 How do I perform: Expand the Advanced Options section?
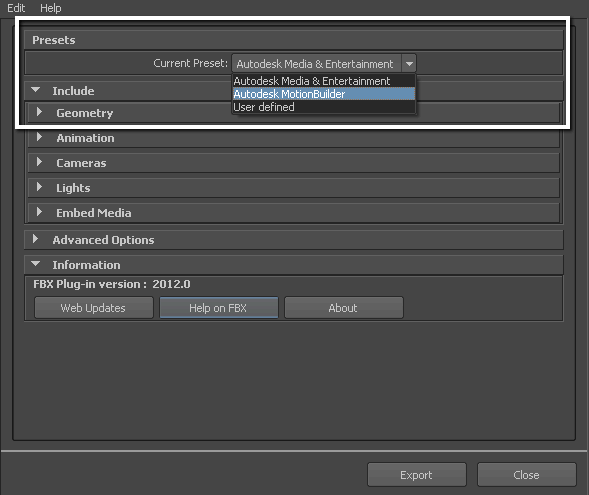click(35, 239)
